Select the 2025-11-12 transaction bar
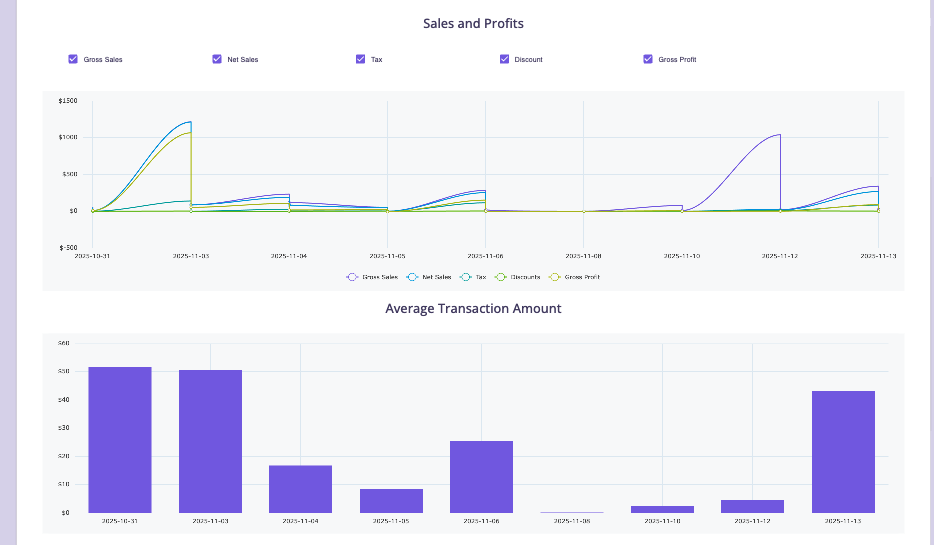934x545 pixels. (x=752, y=506)
